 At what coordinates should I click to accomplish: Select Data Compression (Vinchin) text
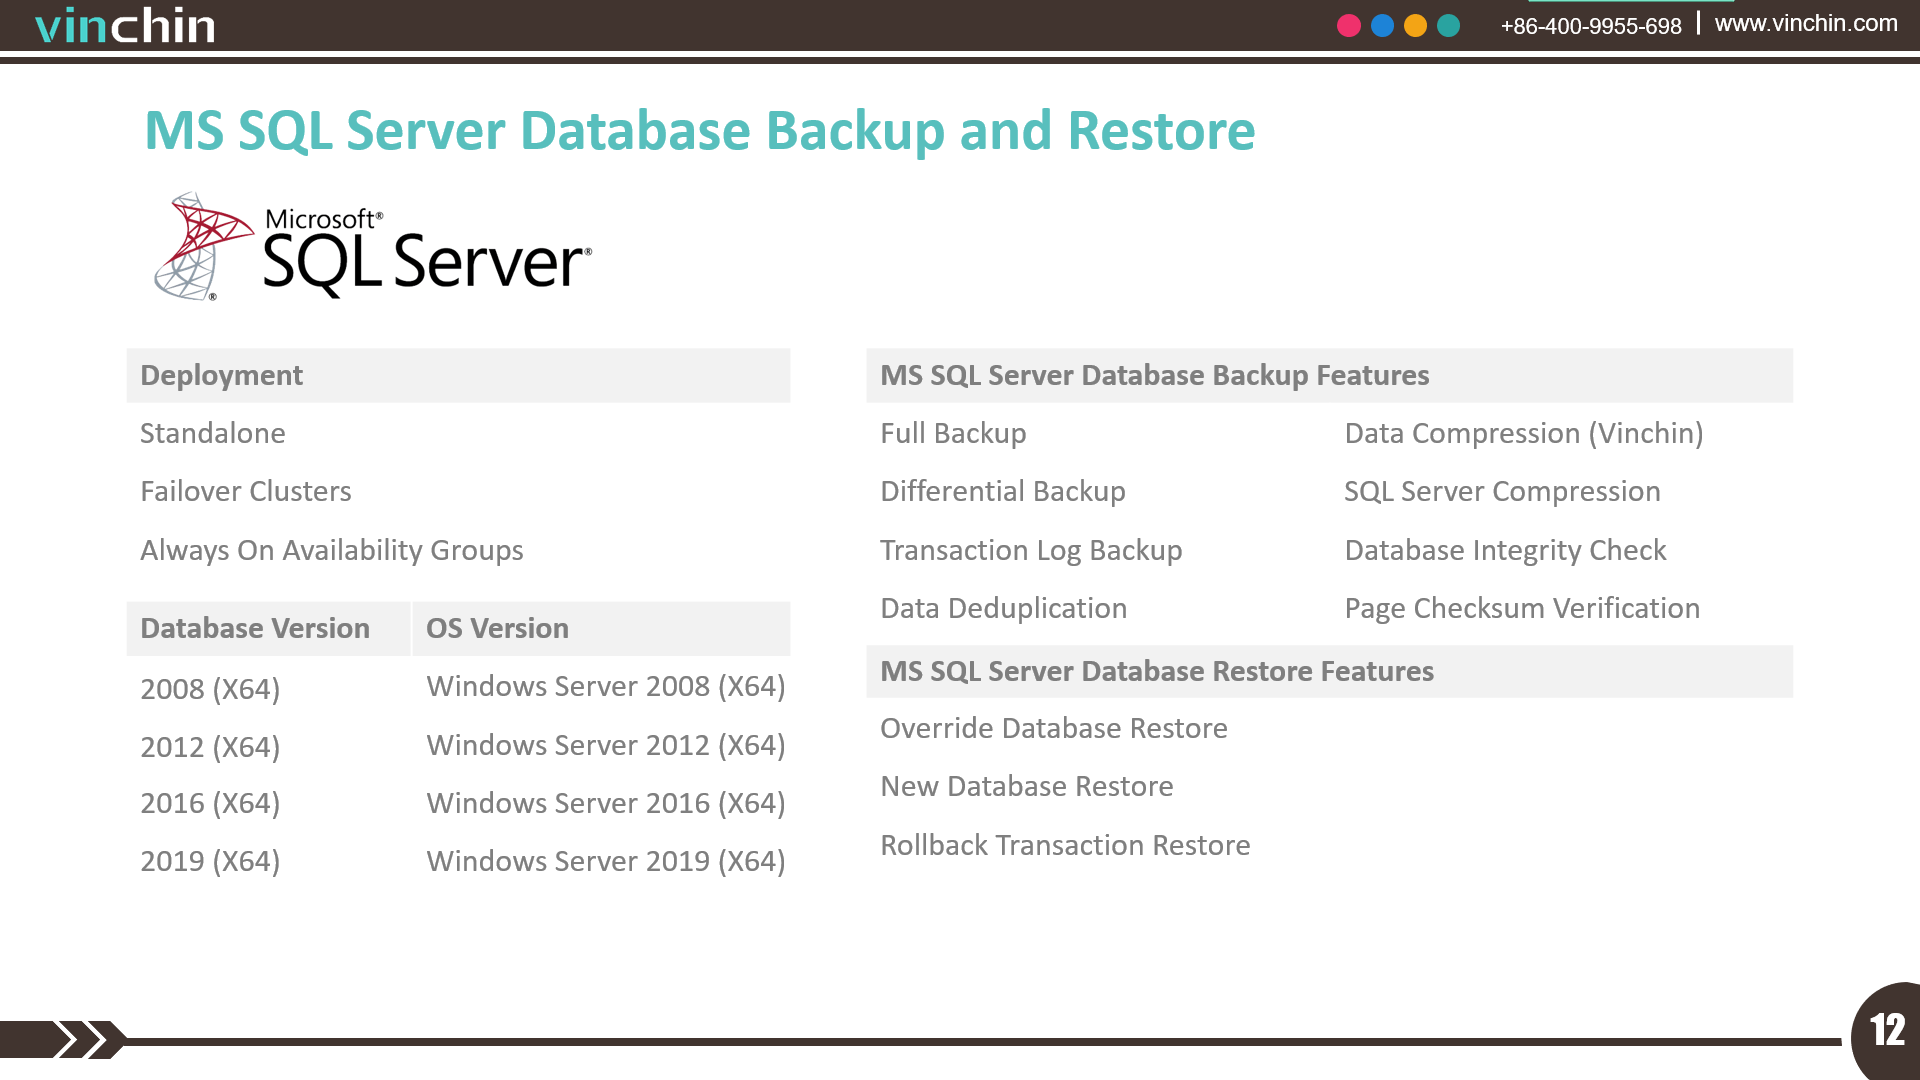coord(1524,433)
